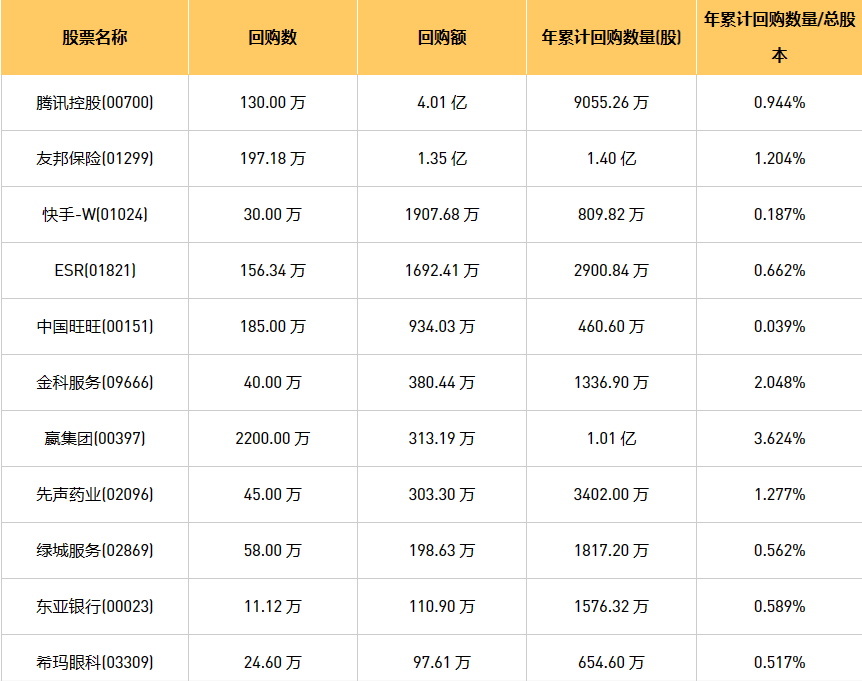The height and width of the screenshot is (681, 862).
Task: Click the 年累计回购数量/总股本 column header
Action: coord(779,36)
